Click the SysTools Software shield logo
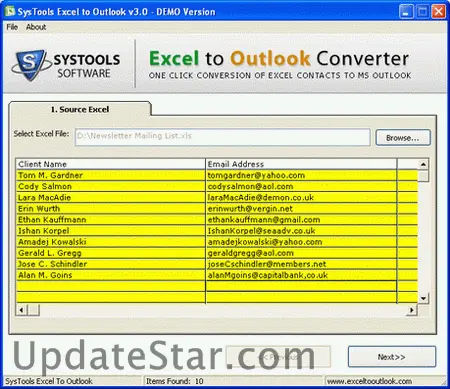450x389 pixels. [x=31, y=64]
